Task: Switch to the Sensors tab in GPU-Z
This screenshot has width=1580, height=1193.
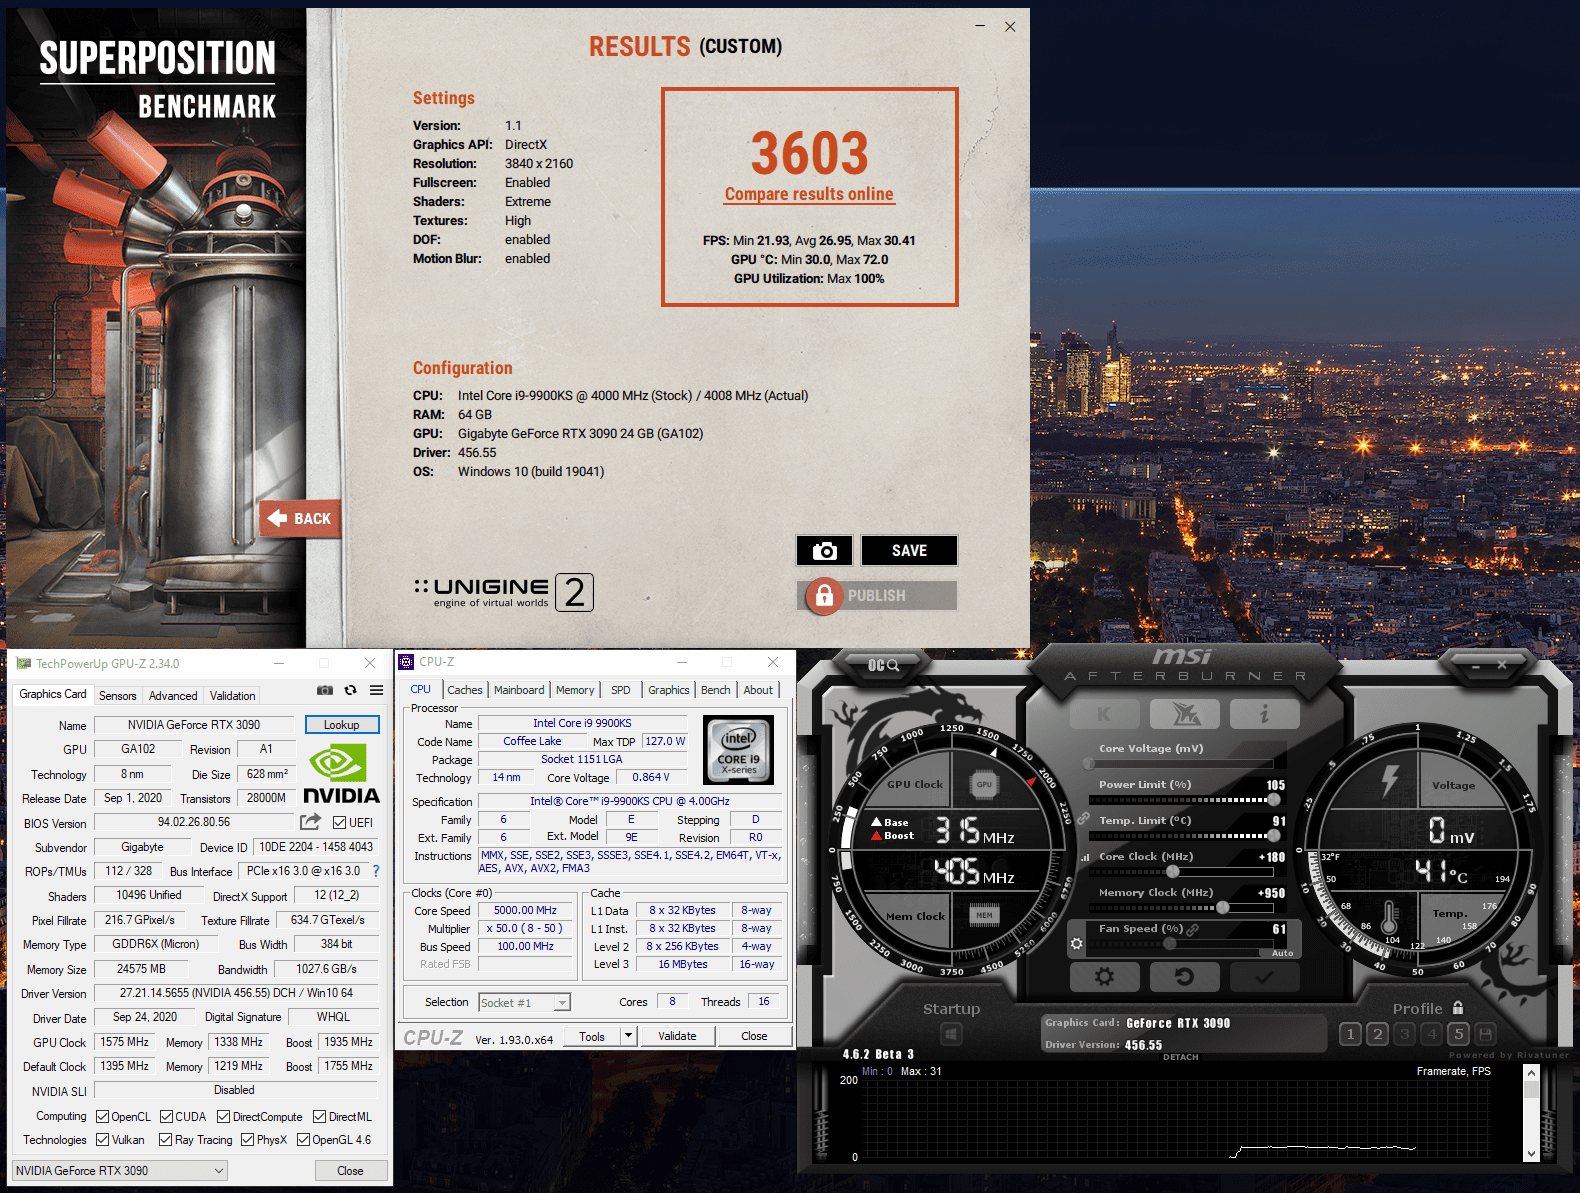Action: [118, 696]
